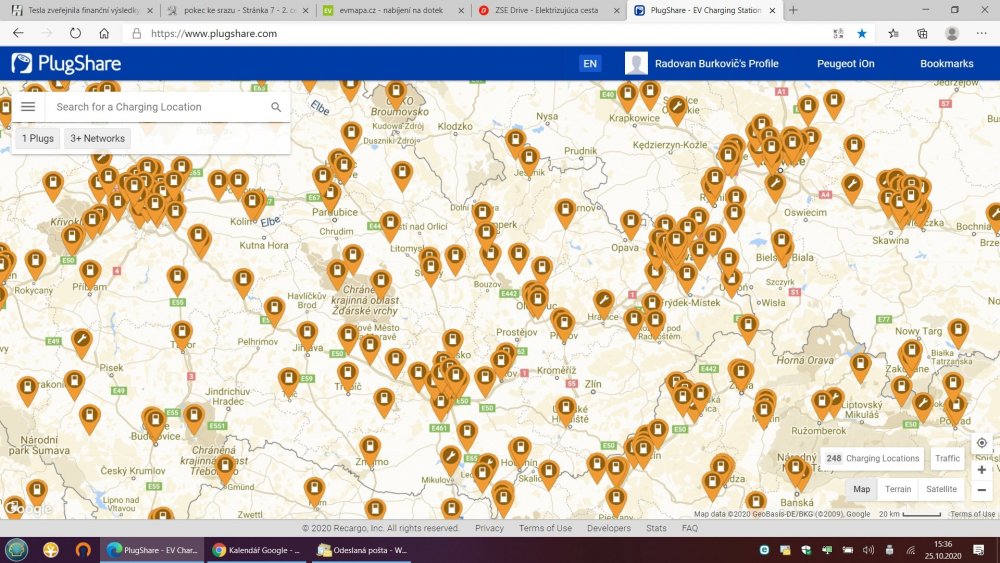Switch to Terrain view
Image resolution: width=1000 pixels, height=563 pixels.
tap(898, 489)
